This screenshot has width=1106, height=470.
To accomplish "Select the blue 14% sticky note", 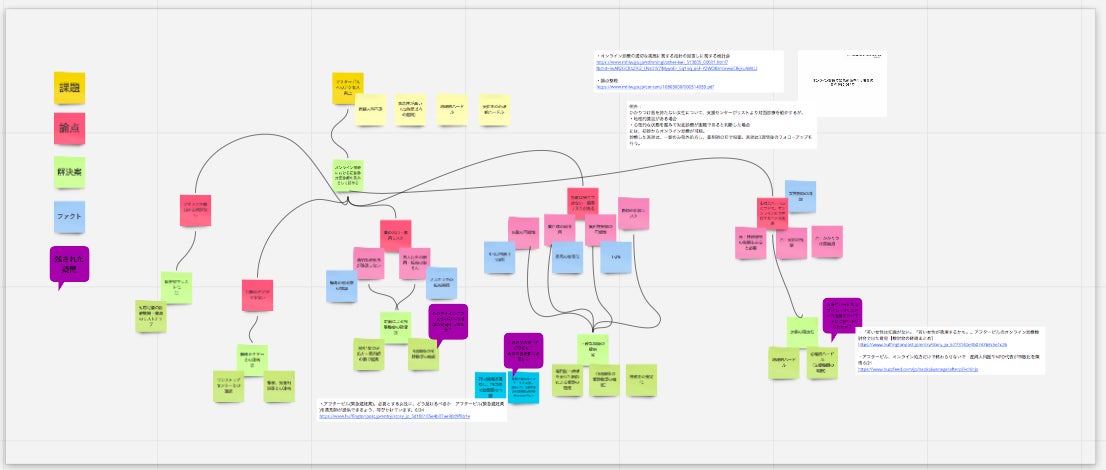I will [x=616, y=256].
